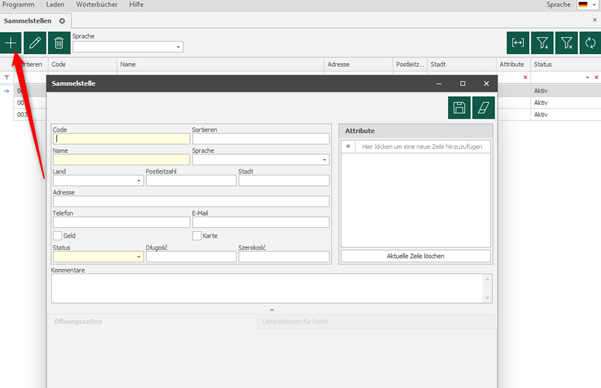Click the add new collection point plus icon
The height and width of the screenshot is (388, 601).
pos(11,43)
